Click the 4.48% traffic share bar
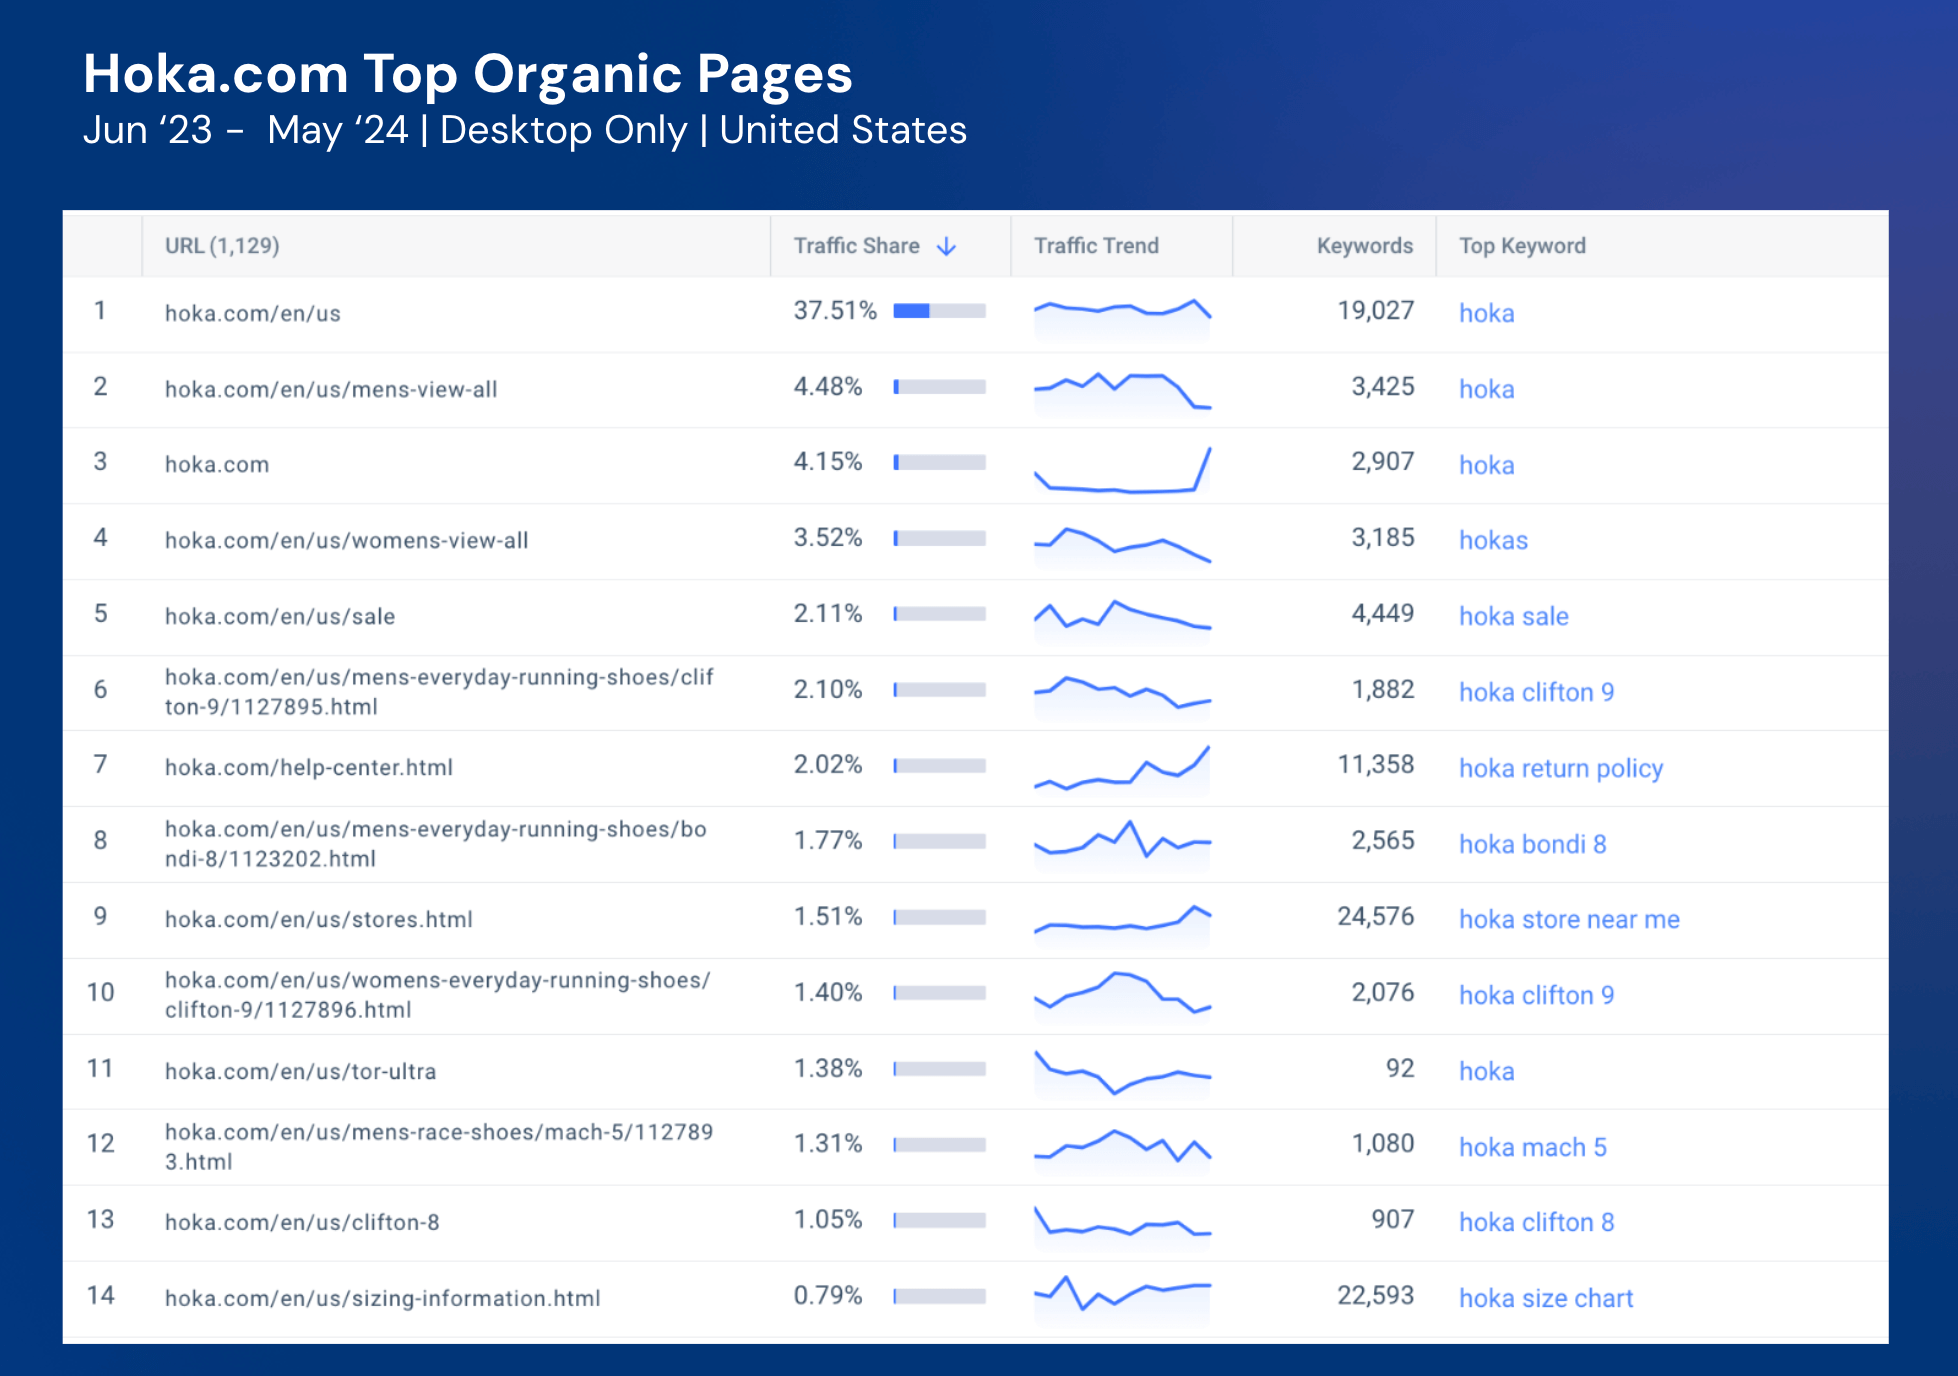Image resolution: width=1958 pixels, height=1376 pixels. tap(939, 387)
